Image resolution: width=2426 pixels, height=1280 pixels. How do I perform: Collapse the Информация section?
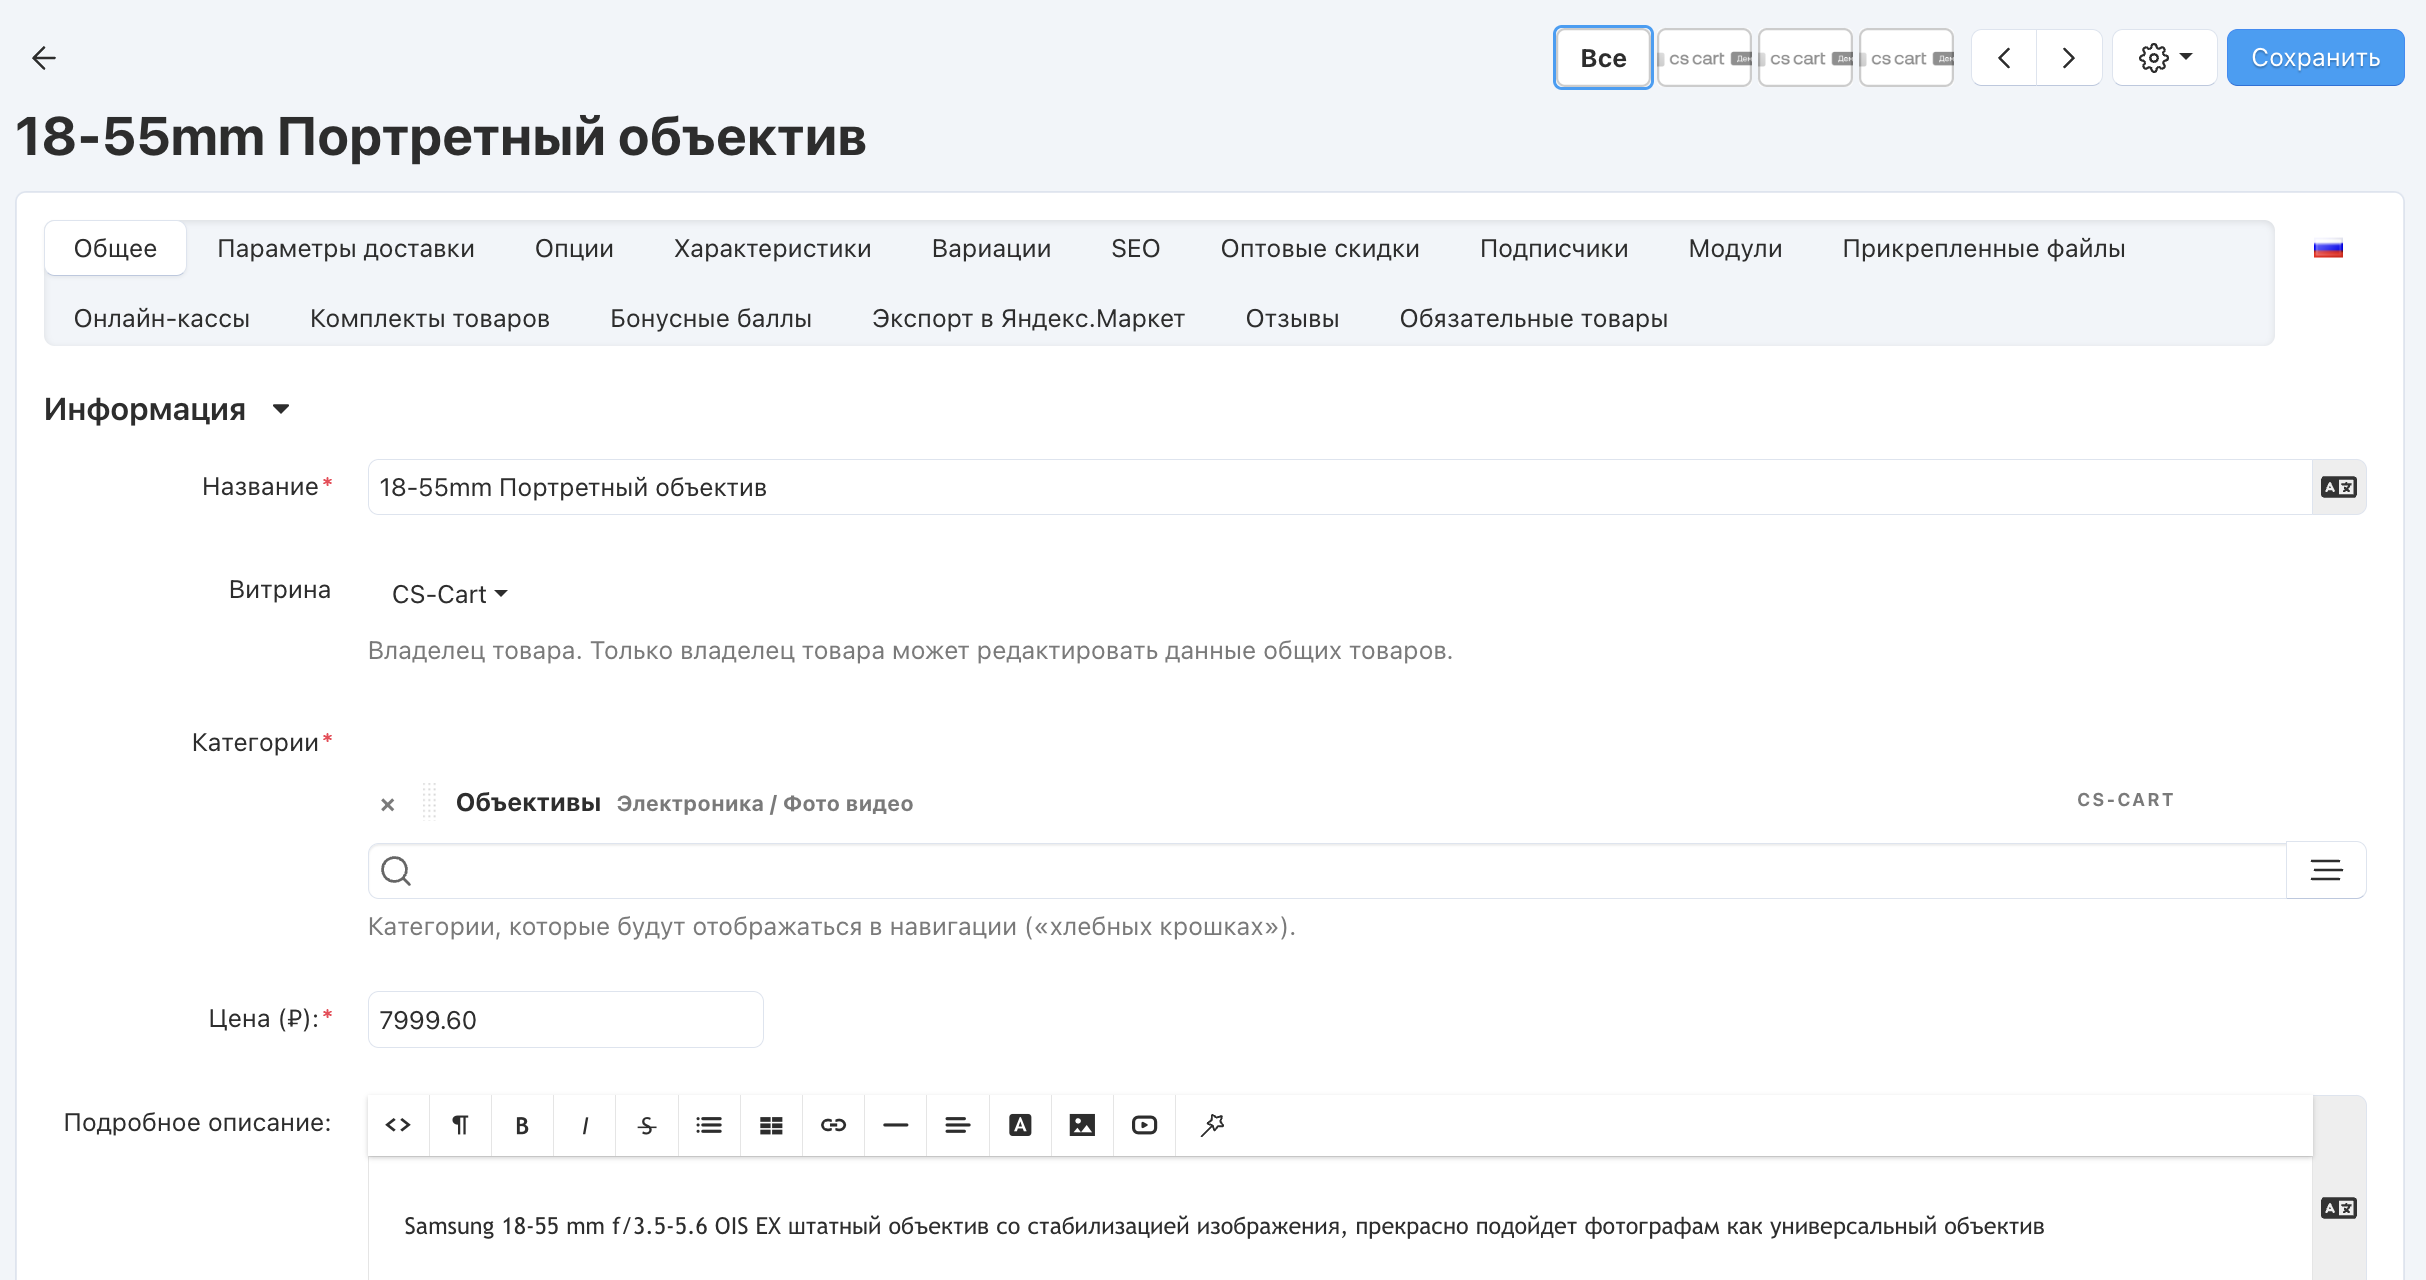(x=280, y=409)
